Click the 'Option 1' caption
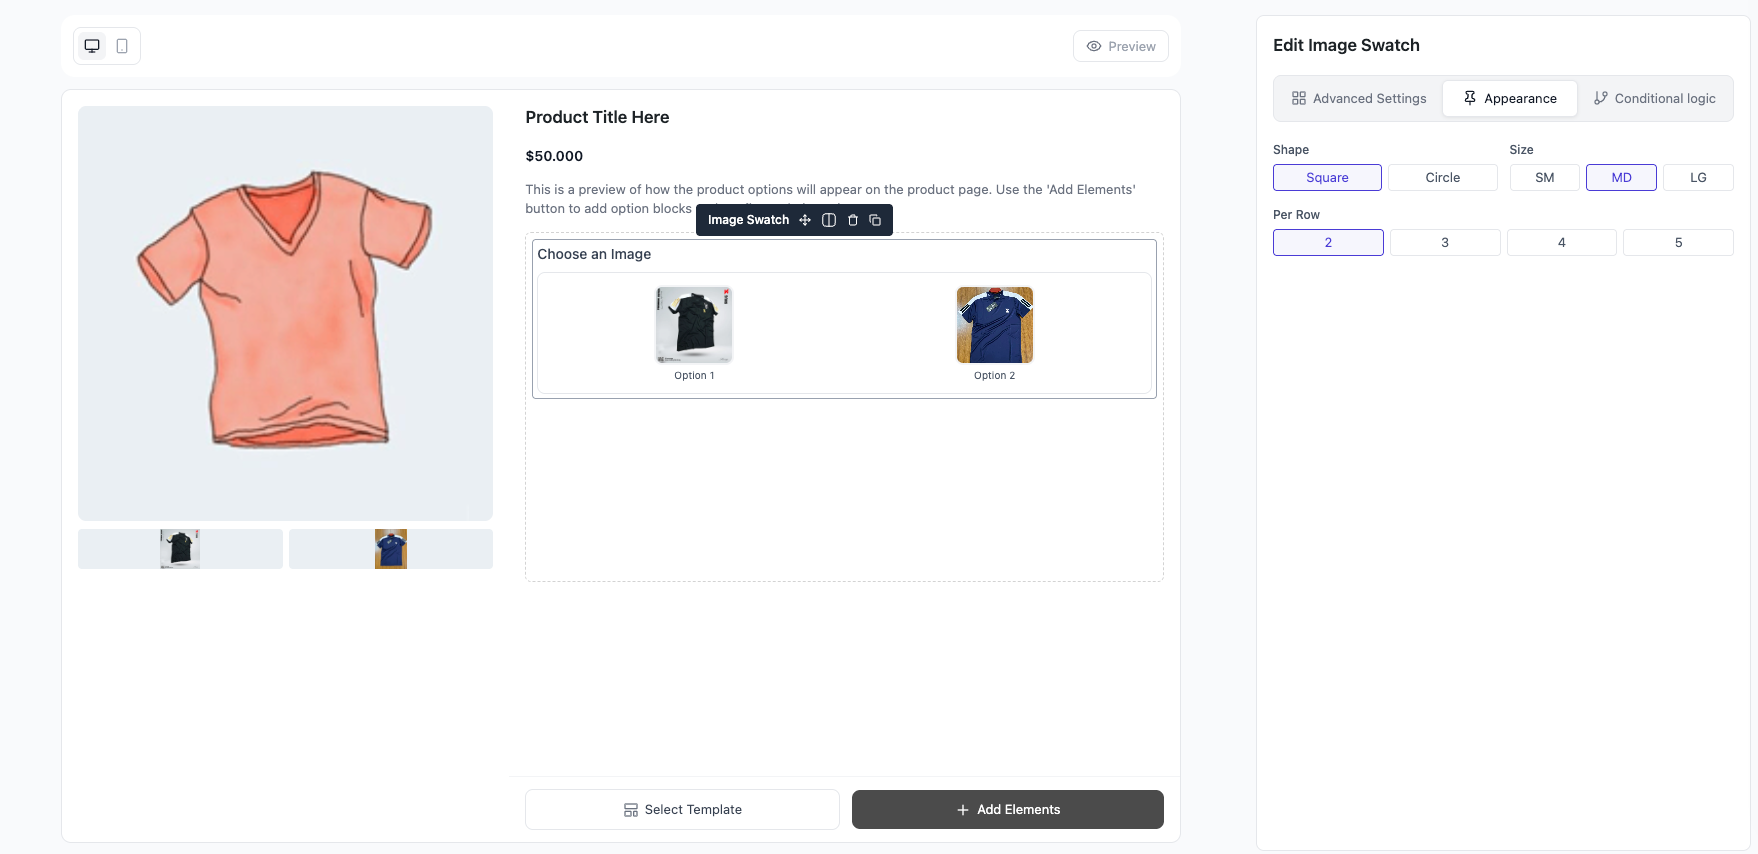 pyautogui.click(x=694, y=376)
